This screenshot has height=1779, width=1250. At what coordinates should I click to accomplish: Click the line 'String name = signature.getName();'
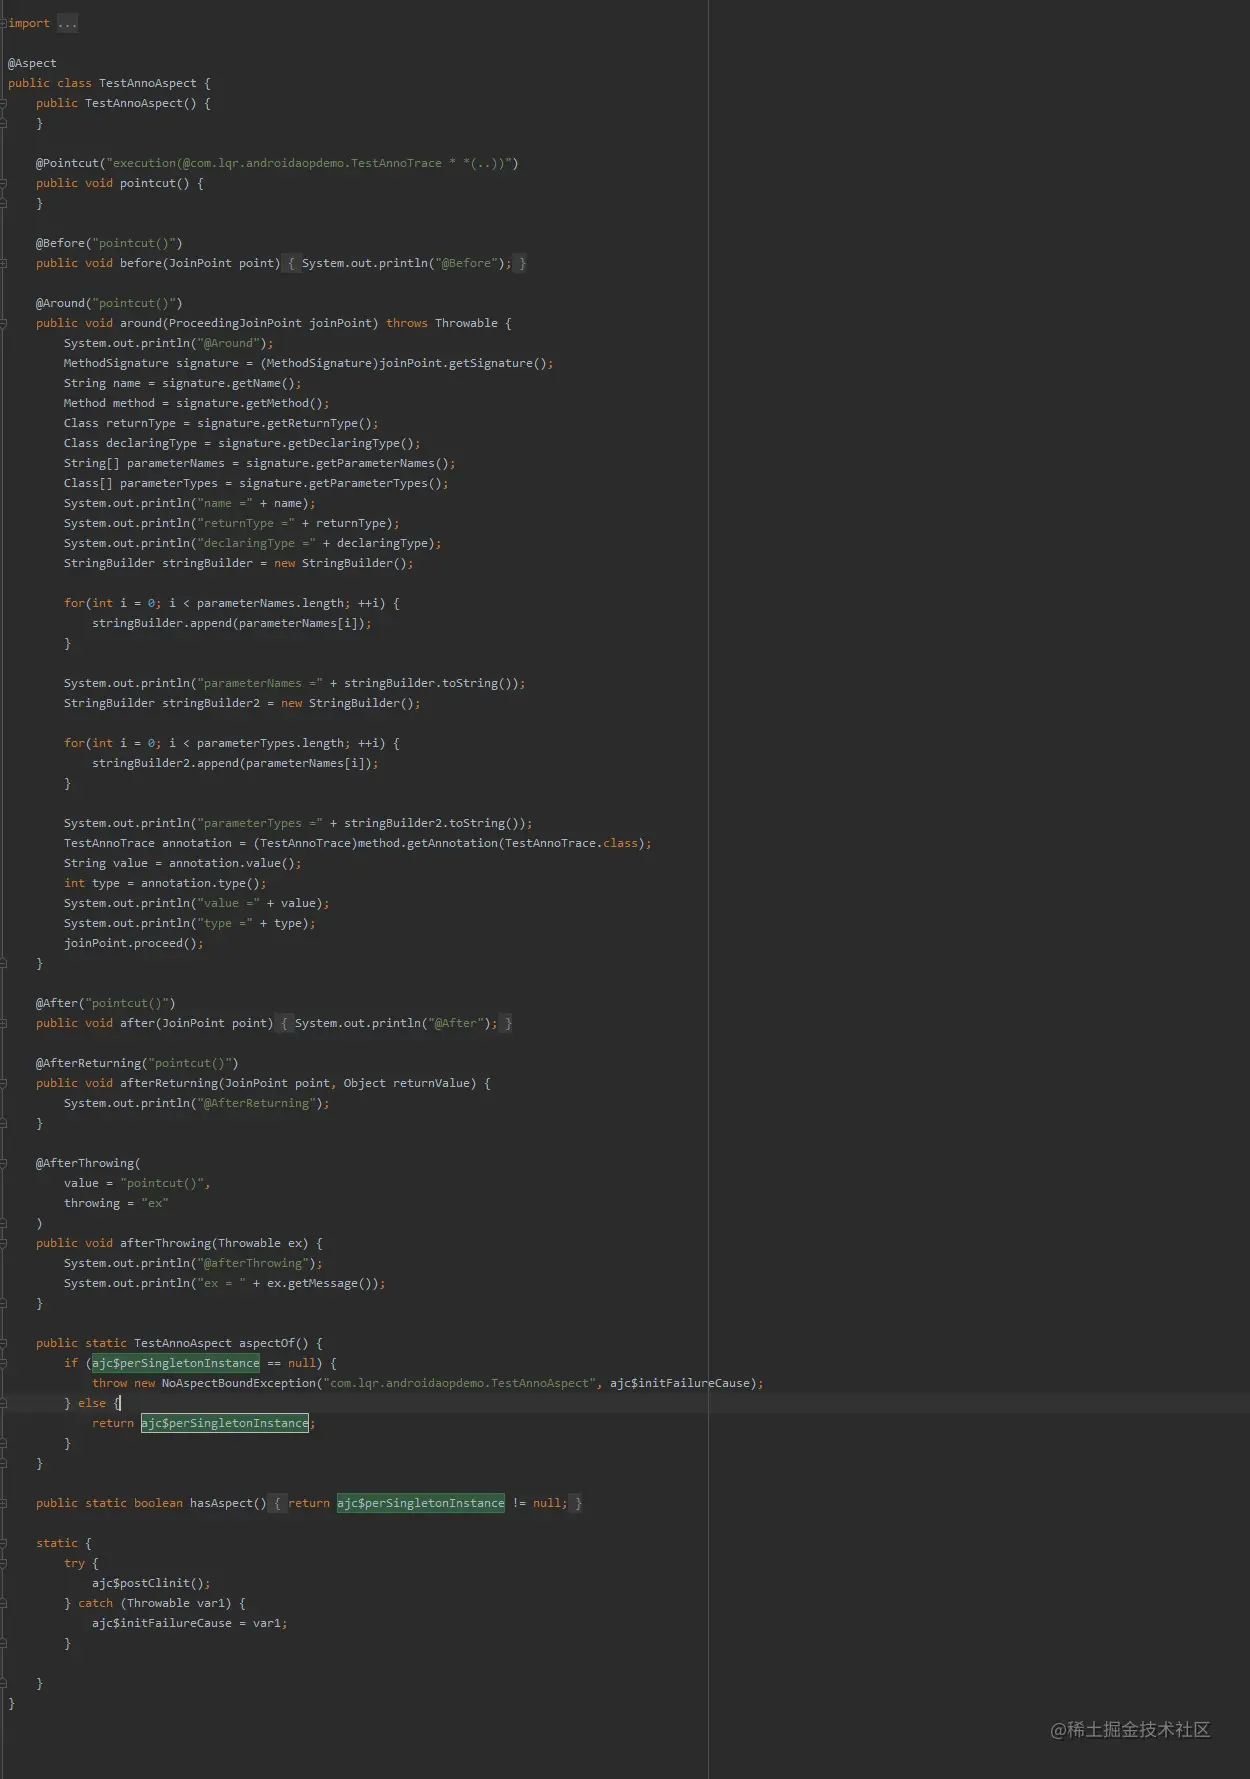(x=182, y=383)
